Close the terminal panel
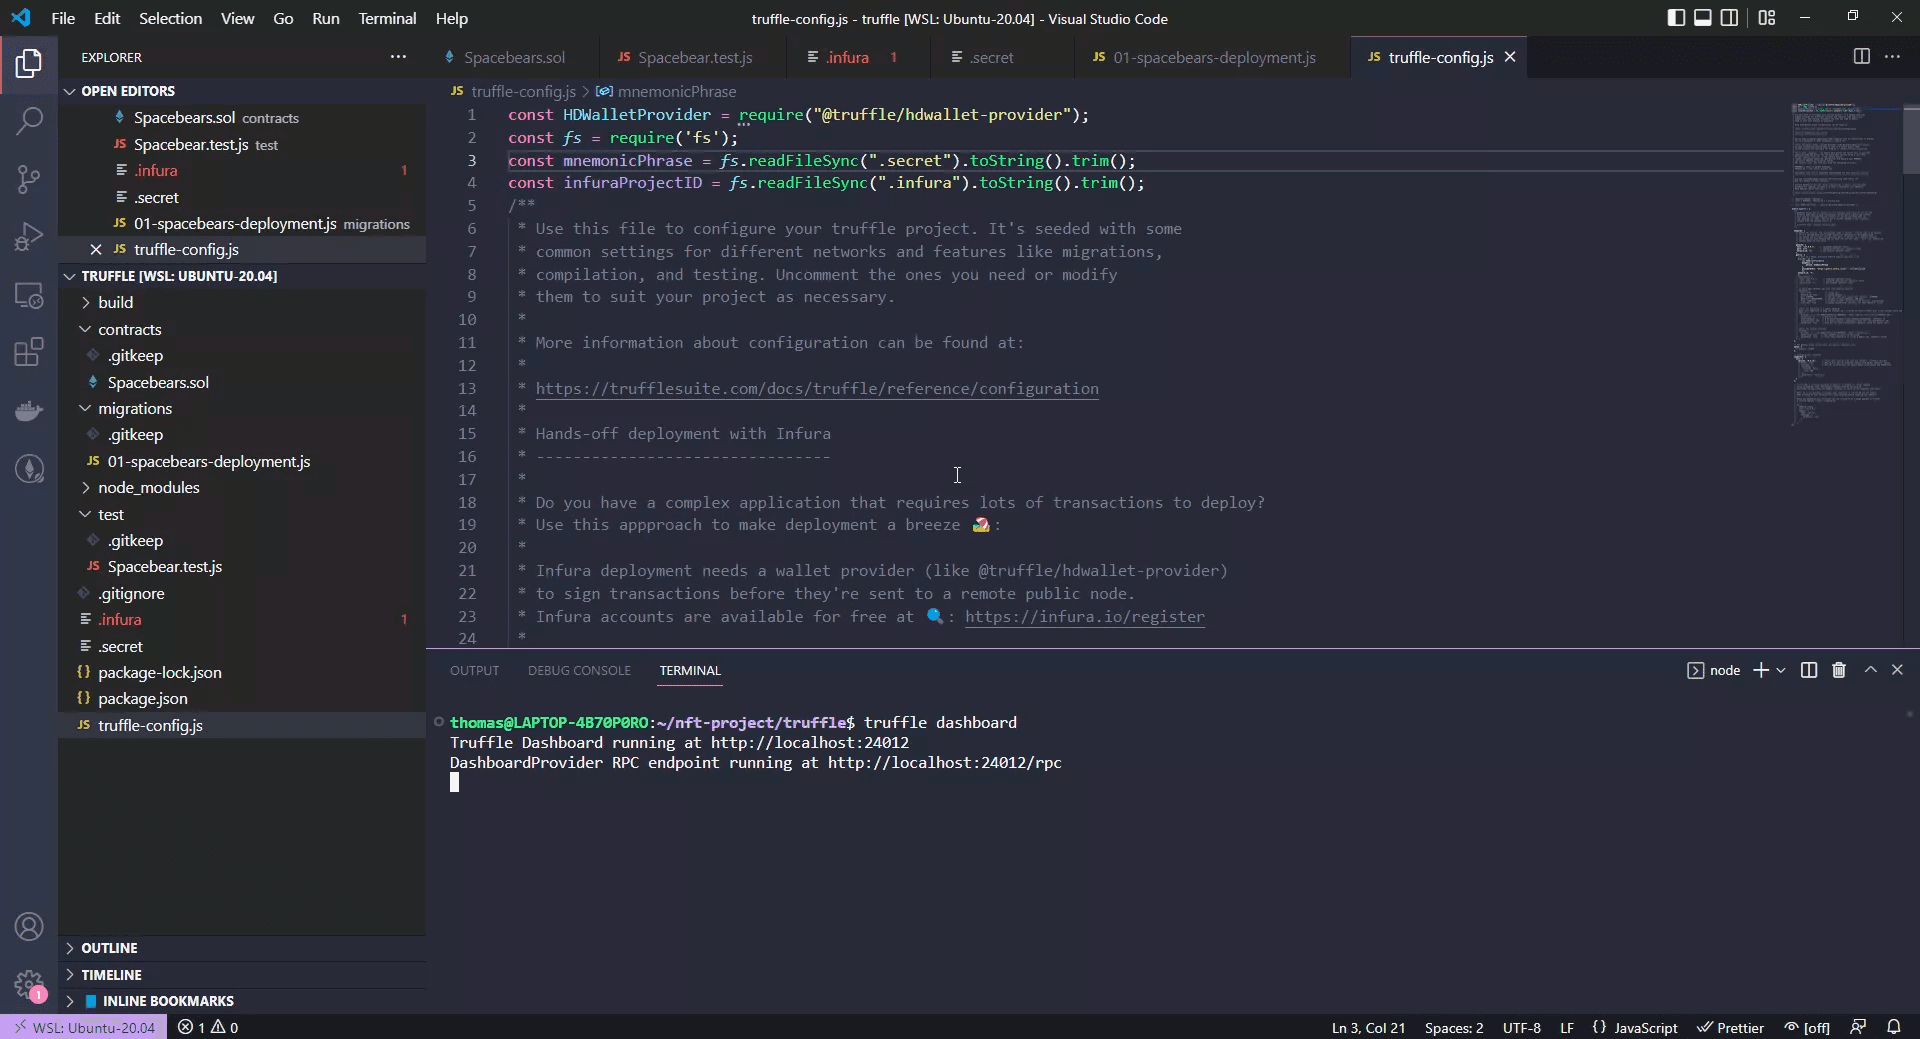Viewport: 1920px width, 1039px height. tap(1897, 670)
